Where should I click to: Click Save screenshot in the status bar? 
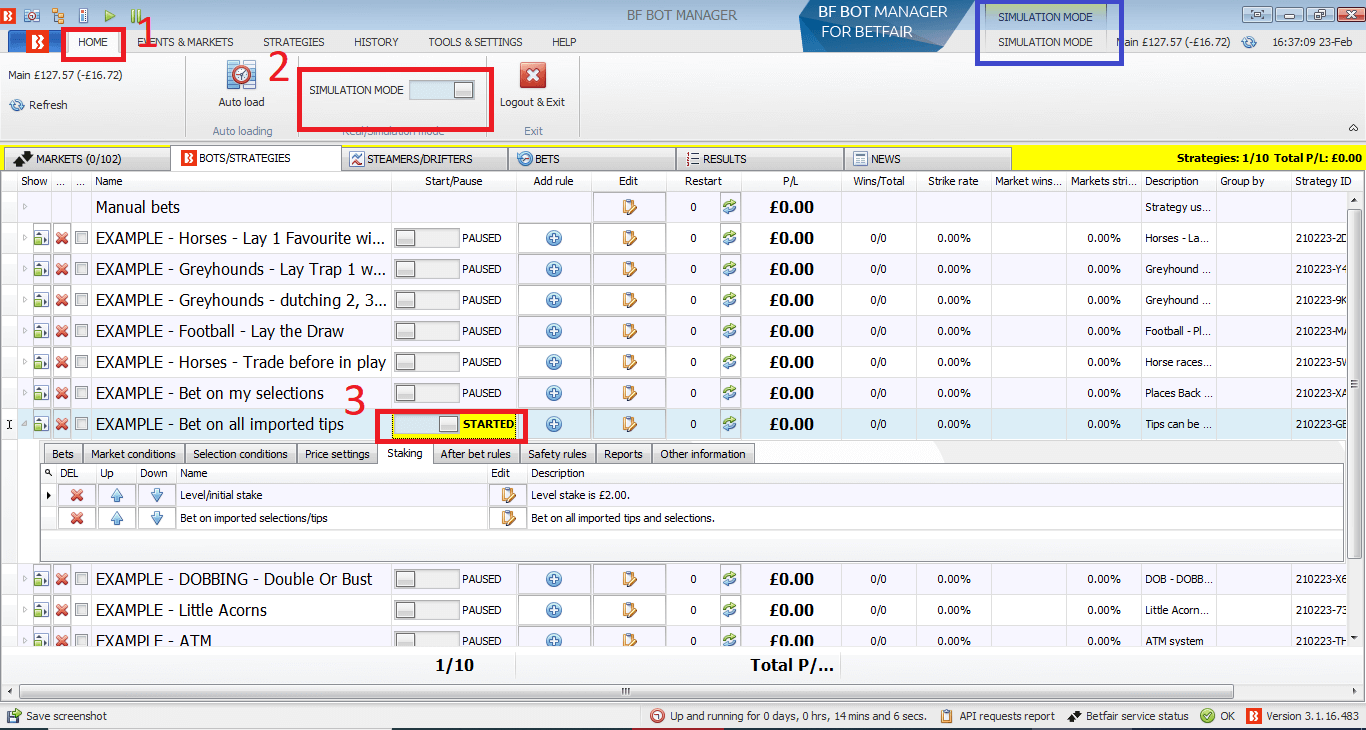pyautogui.click(x=57, y=716)
